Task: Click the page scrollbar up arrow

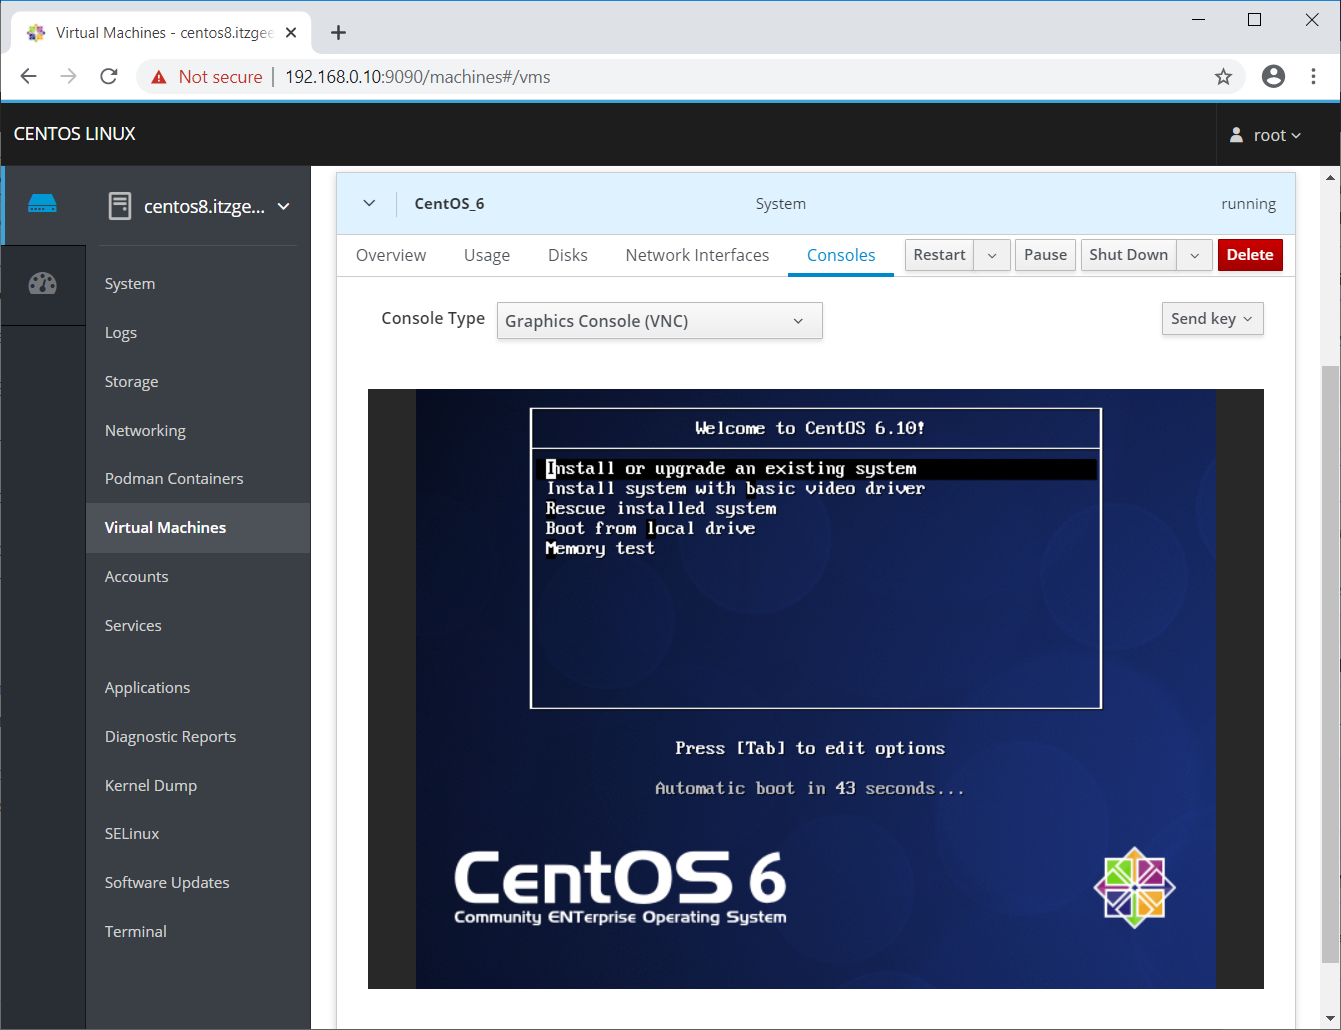Action: tap(1330, 178)
